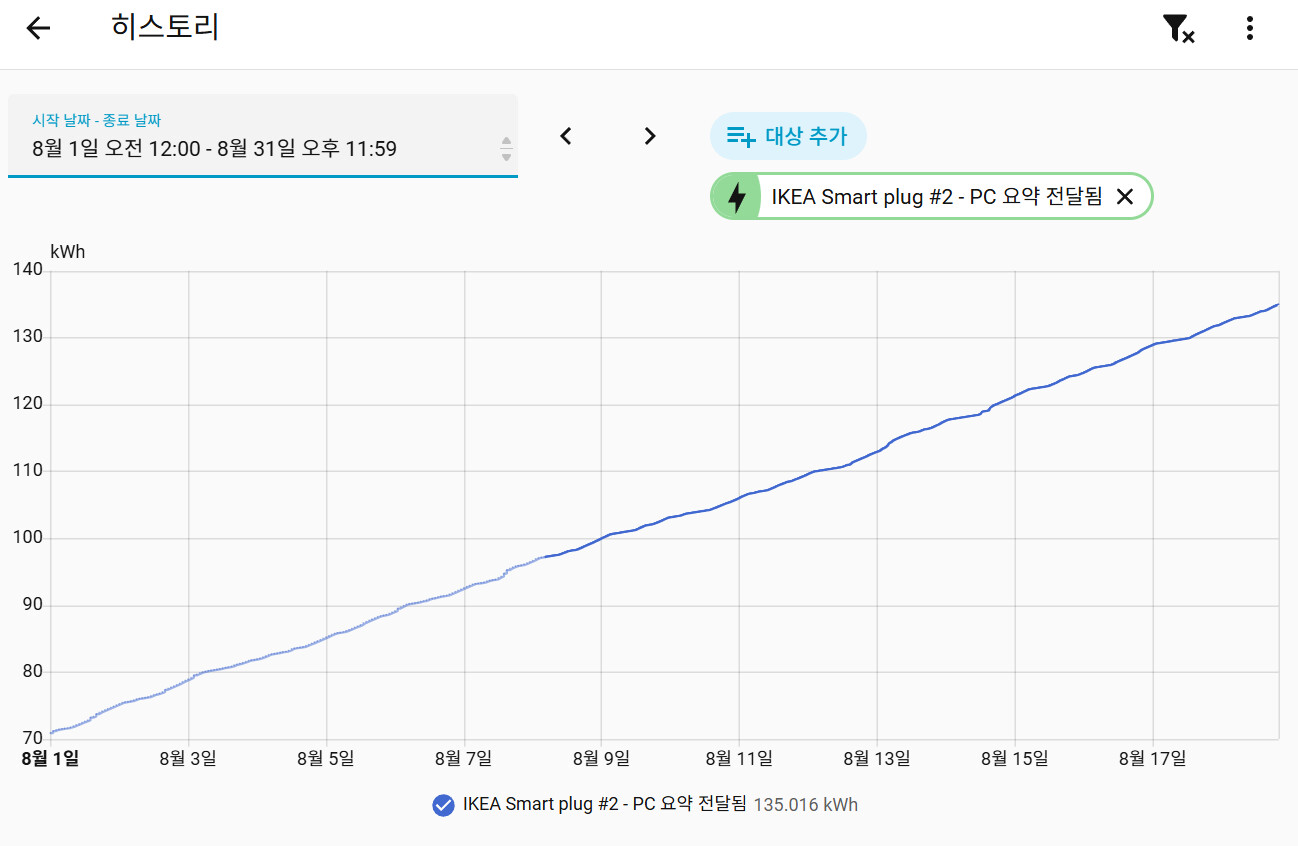
Task: Click the 80 y-axis label
Action: (x=32, y=672)
